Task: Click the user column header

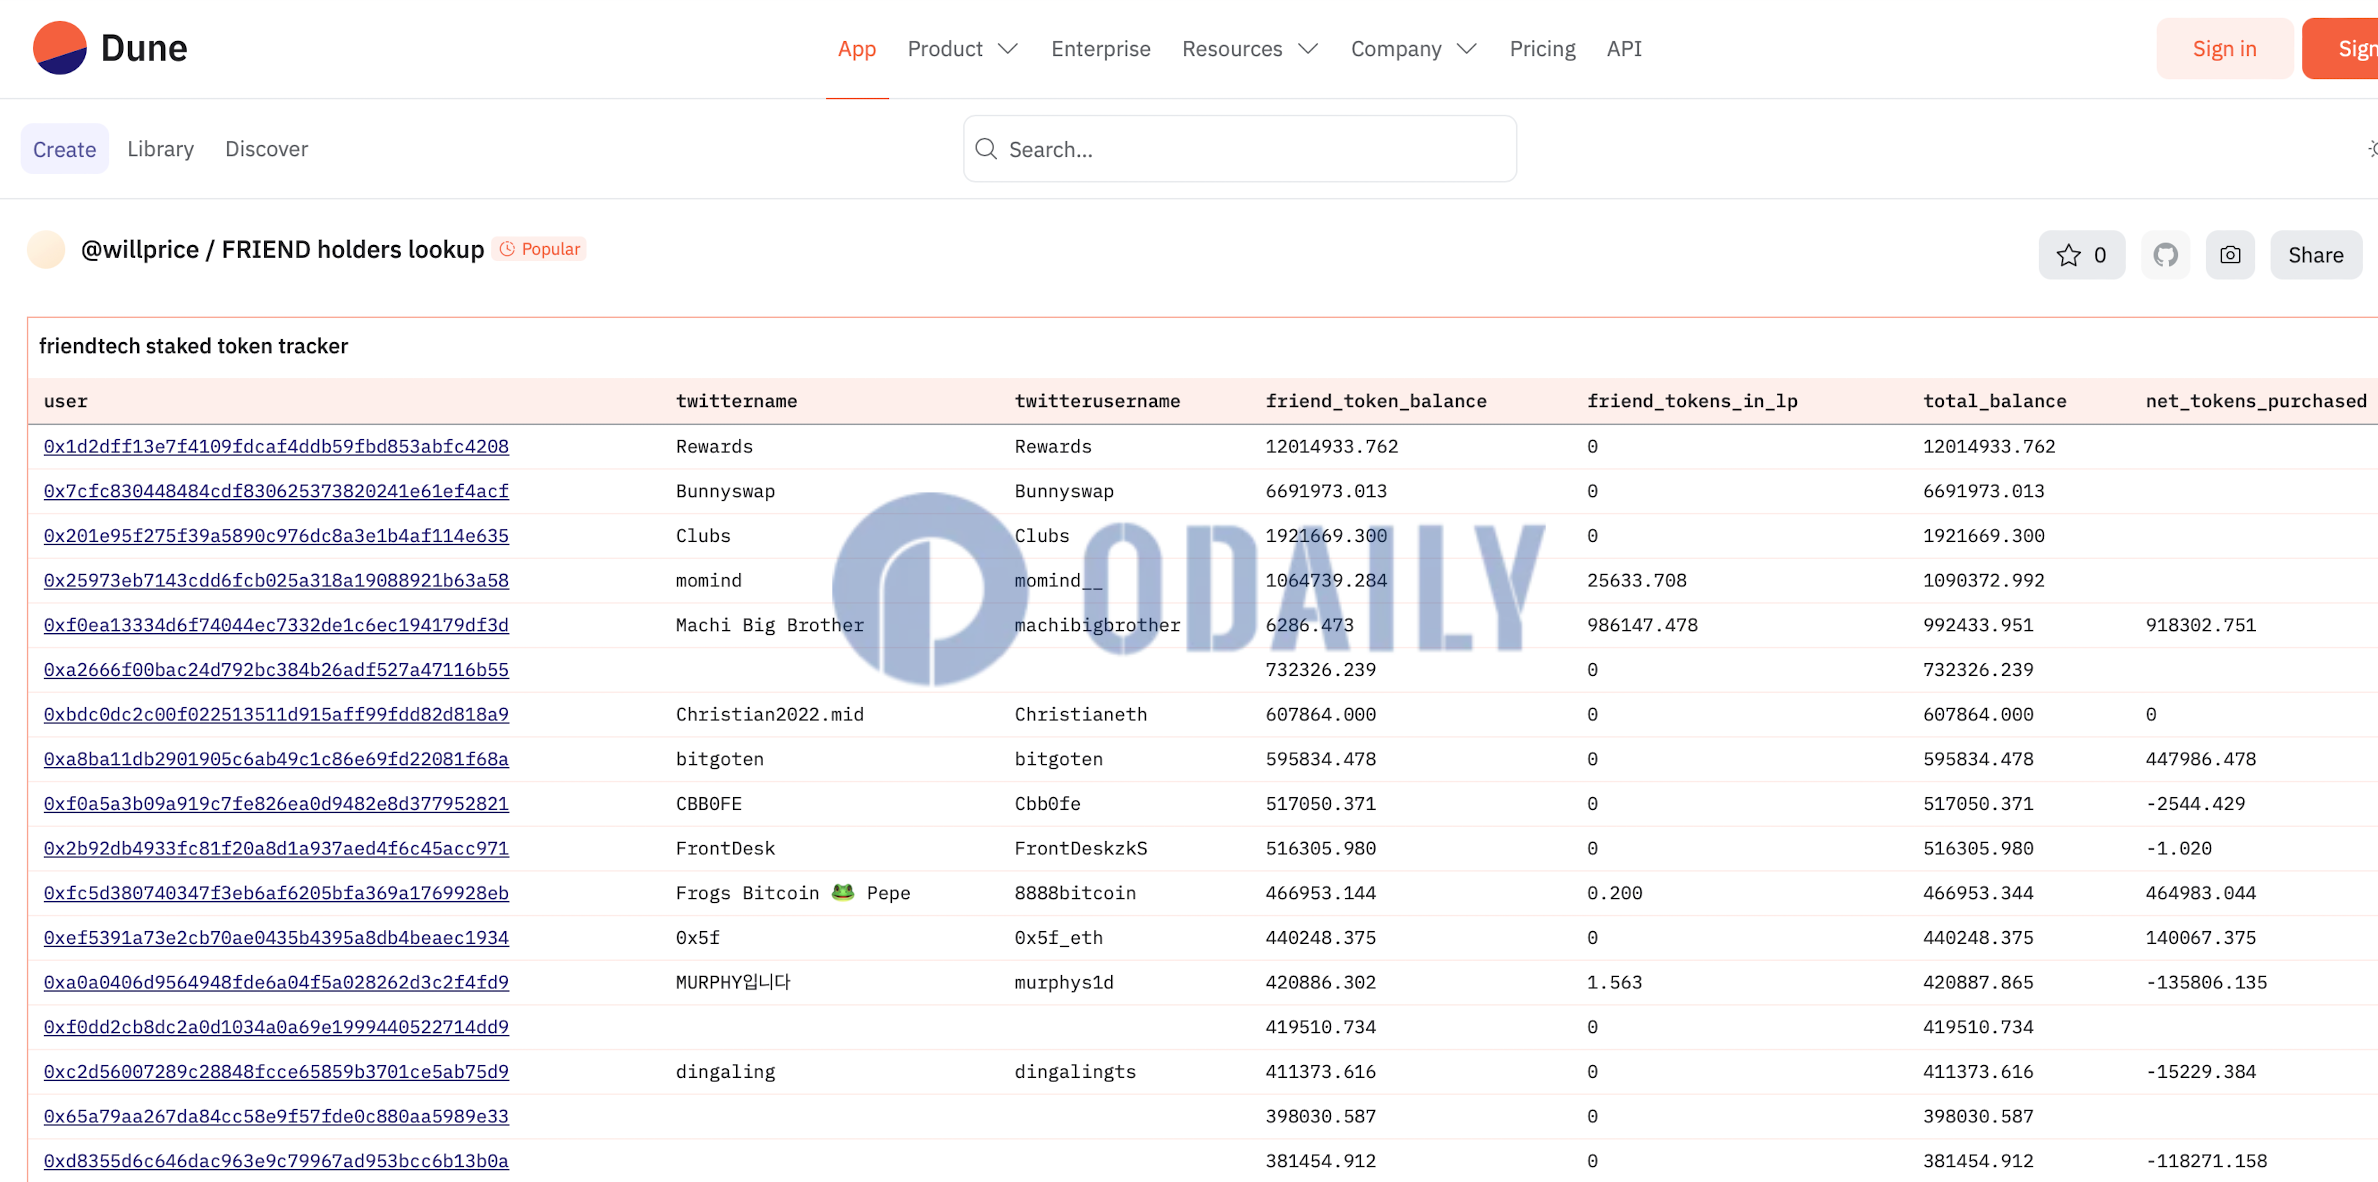Action: [x=66, y=401]
